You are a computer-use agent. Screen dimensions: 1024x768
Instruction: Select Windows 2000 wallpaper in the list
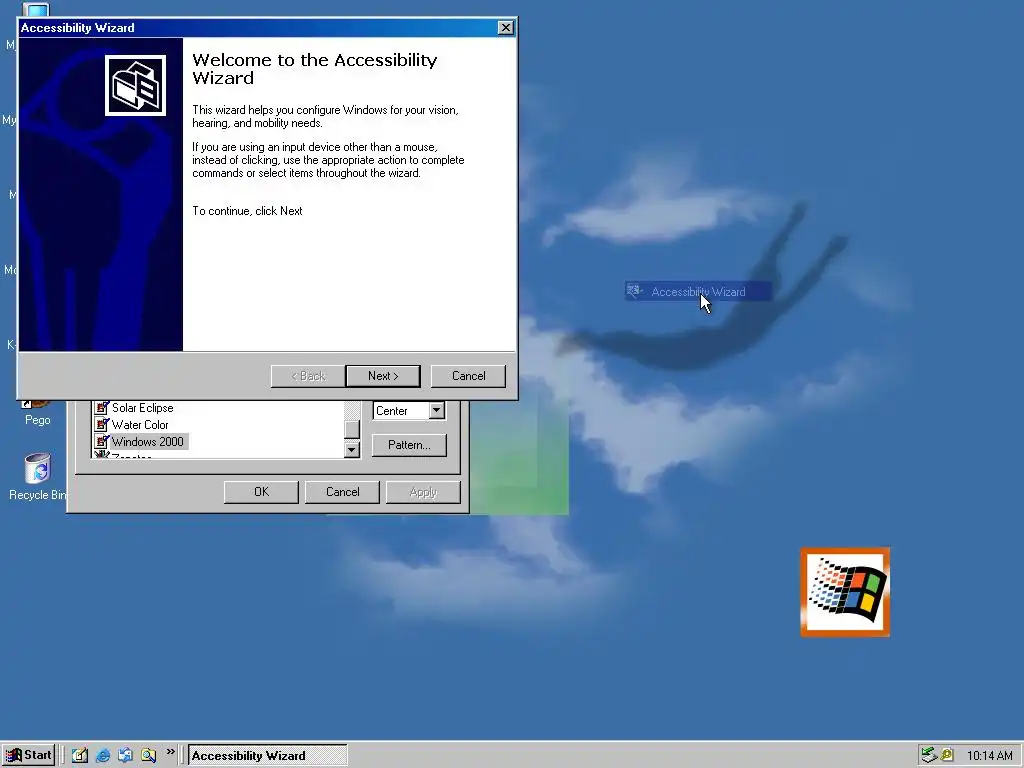[148, 441]
